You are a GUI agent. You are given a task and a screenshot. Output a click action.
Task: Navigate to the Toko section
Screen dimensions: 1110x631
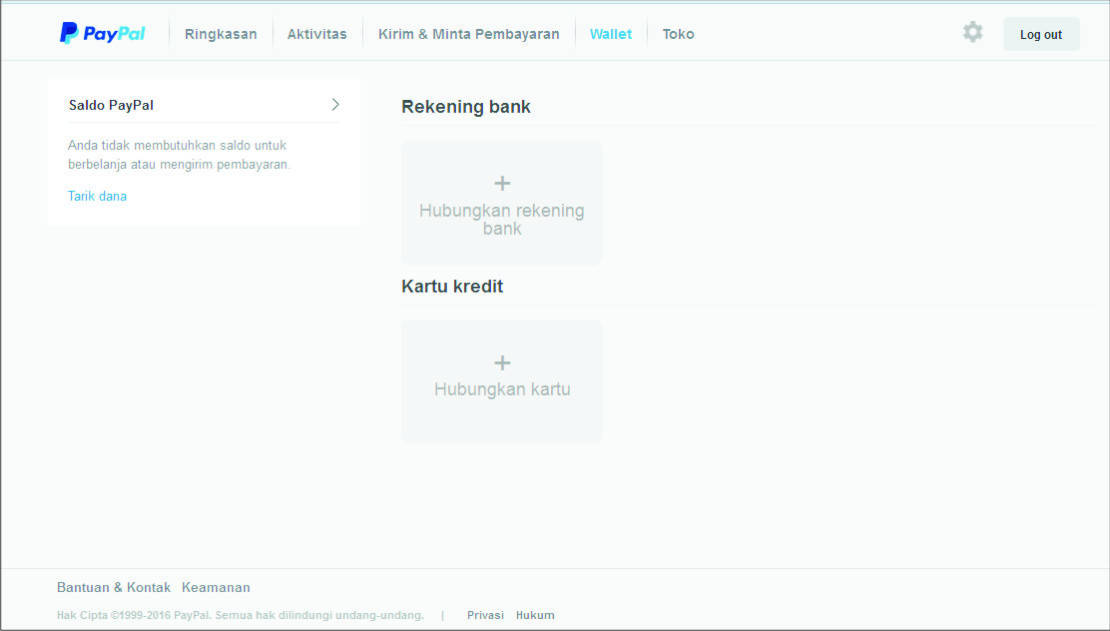click(x=678, y=33)
